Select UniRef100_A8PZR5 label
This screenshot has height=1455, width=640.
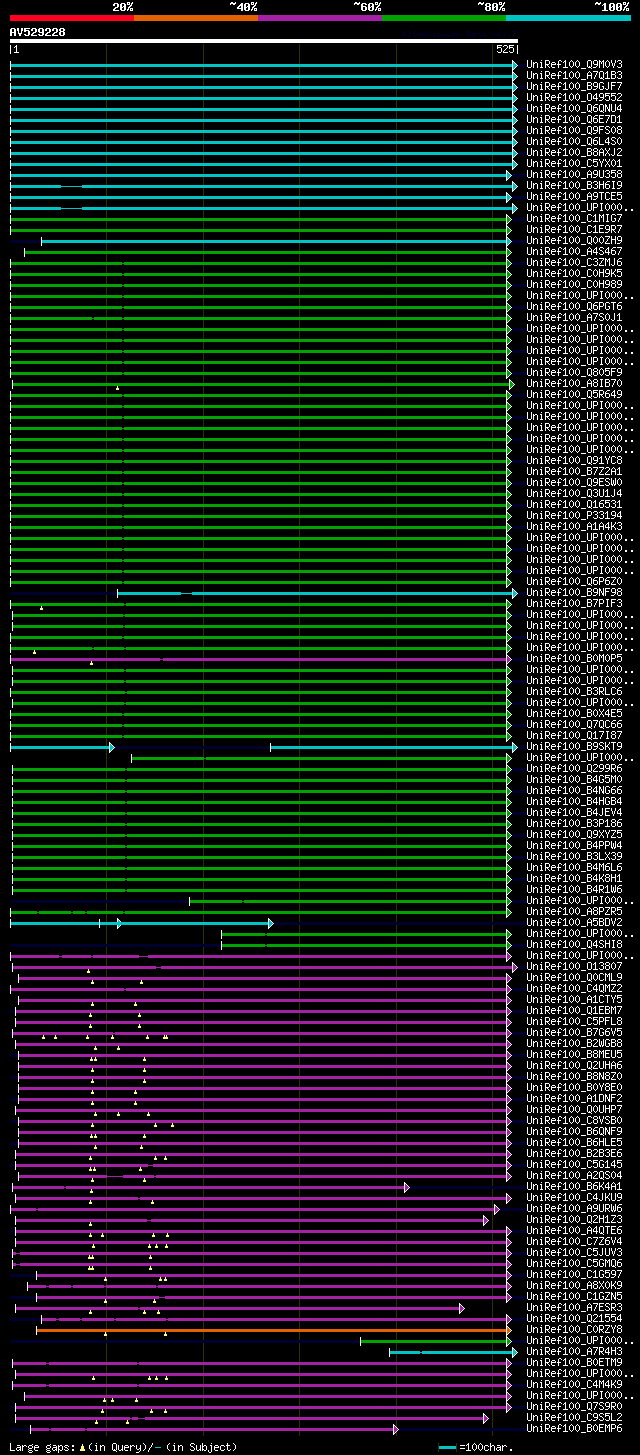(575, 911)
